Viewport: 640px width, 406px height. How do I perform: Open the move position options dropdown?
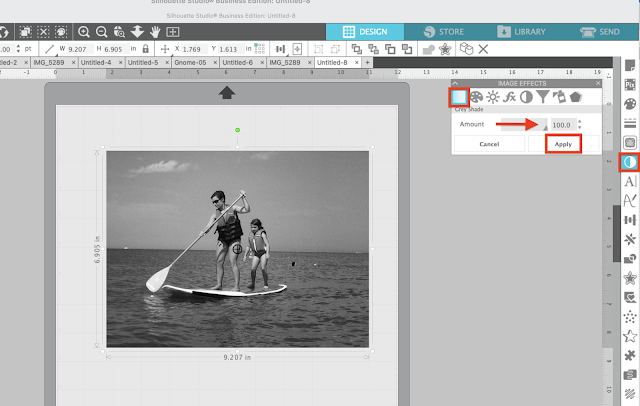tap(165, 49)
